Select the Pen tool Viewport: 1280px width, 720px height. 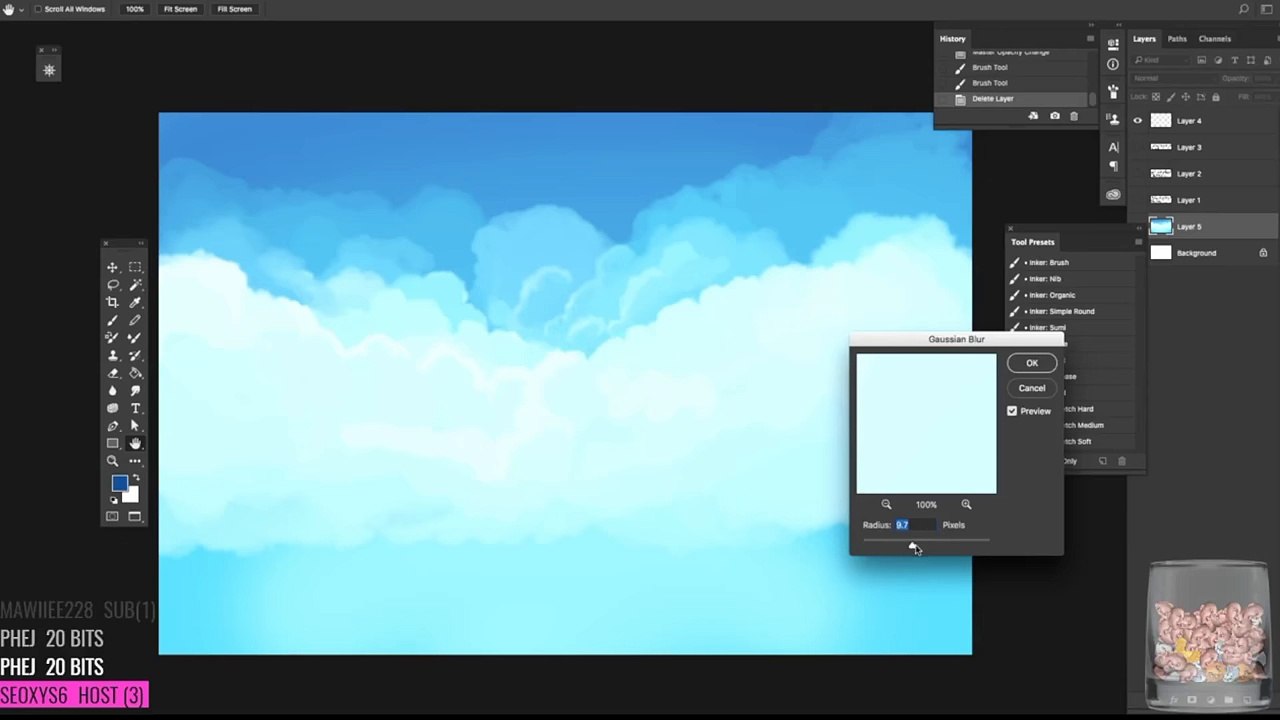click(112, 426)
